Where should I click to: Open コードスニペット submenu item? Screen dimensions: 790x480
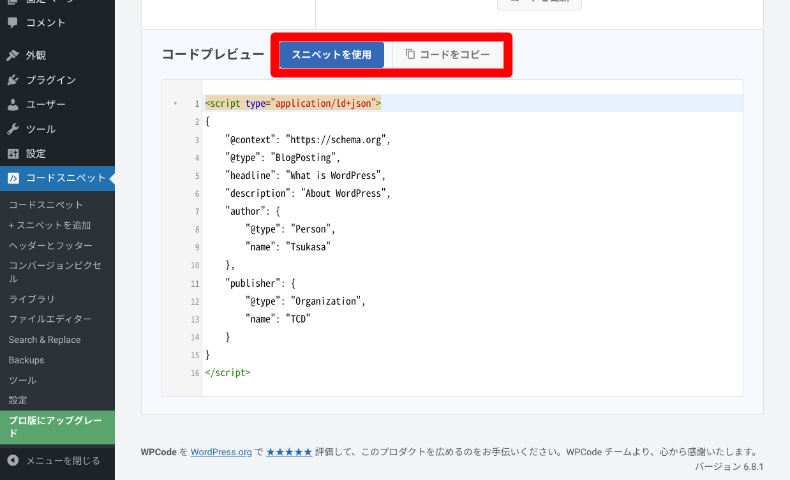[46, 205]
